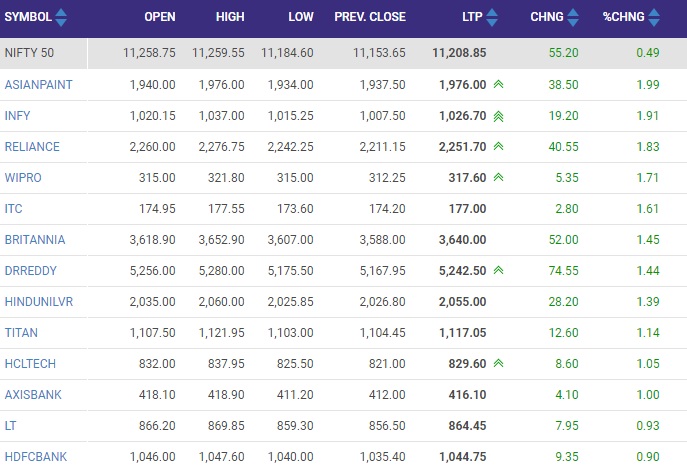This screenshot has height=472, width=687.
Task: Select the BRITANNIA symbol link
Action: [x=35, y=240]
